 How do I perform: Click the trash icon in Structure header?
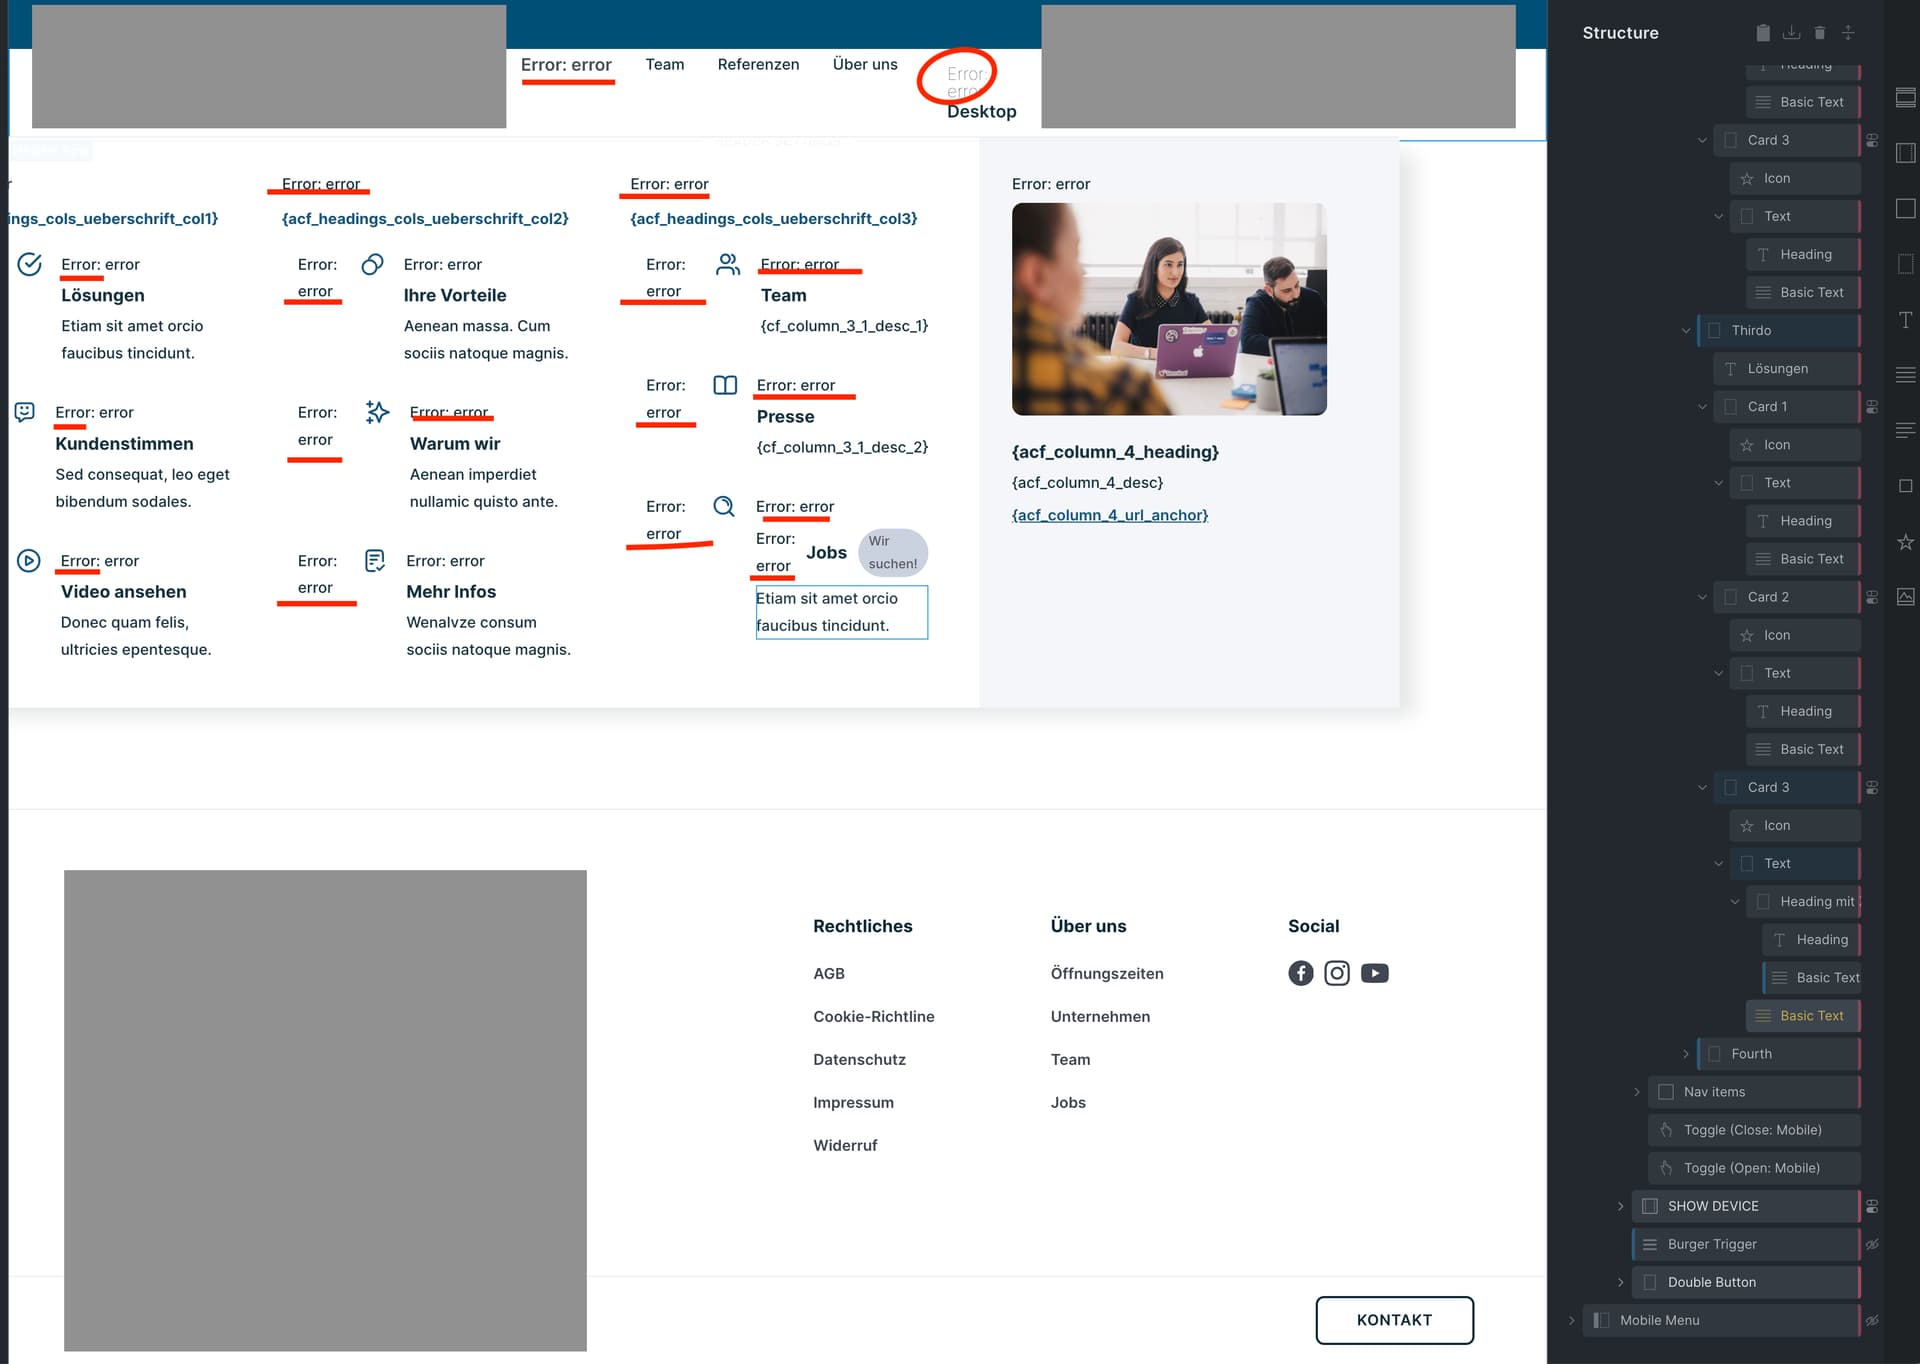tap(1820, 33)
